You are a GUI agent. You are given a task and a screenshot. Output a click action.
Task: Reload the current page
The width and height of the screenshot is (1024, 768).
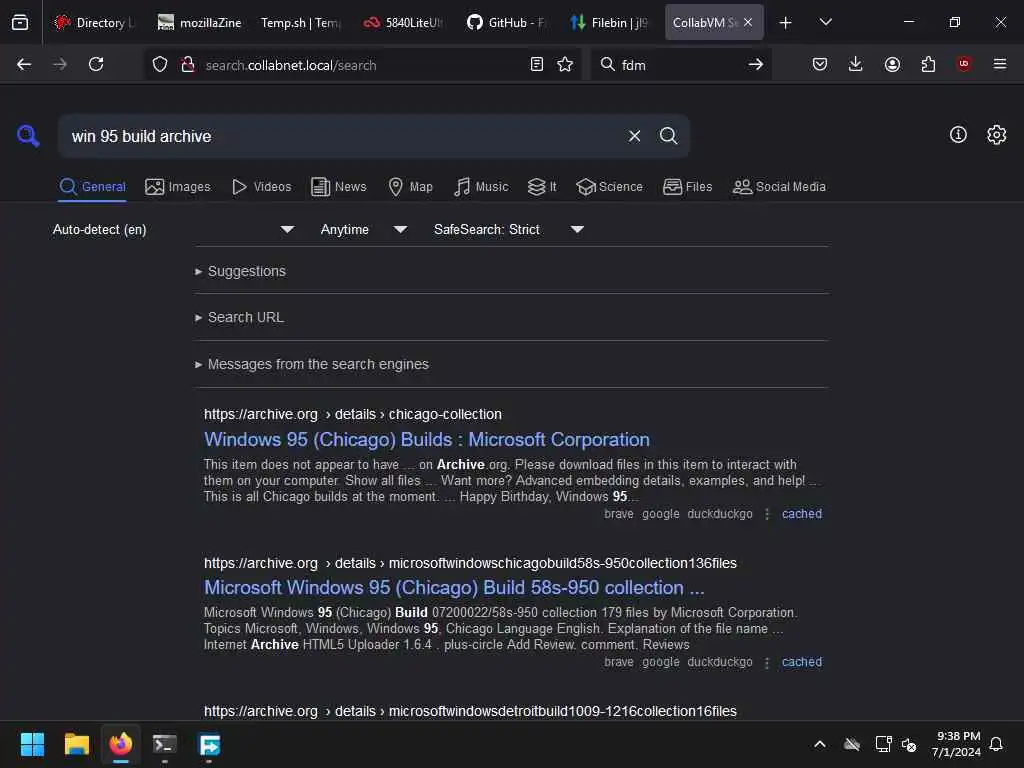(x=96, y=64)
